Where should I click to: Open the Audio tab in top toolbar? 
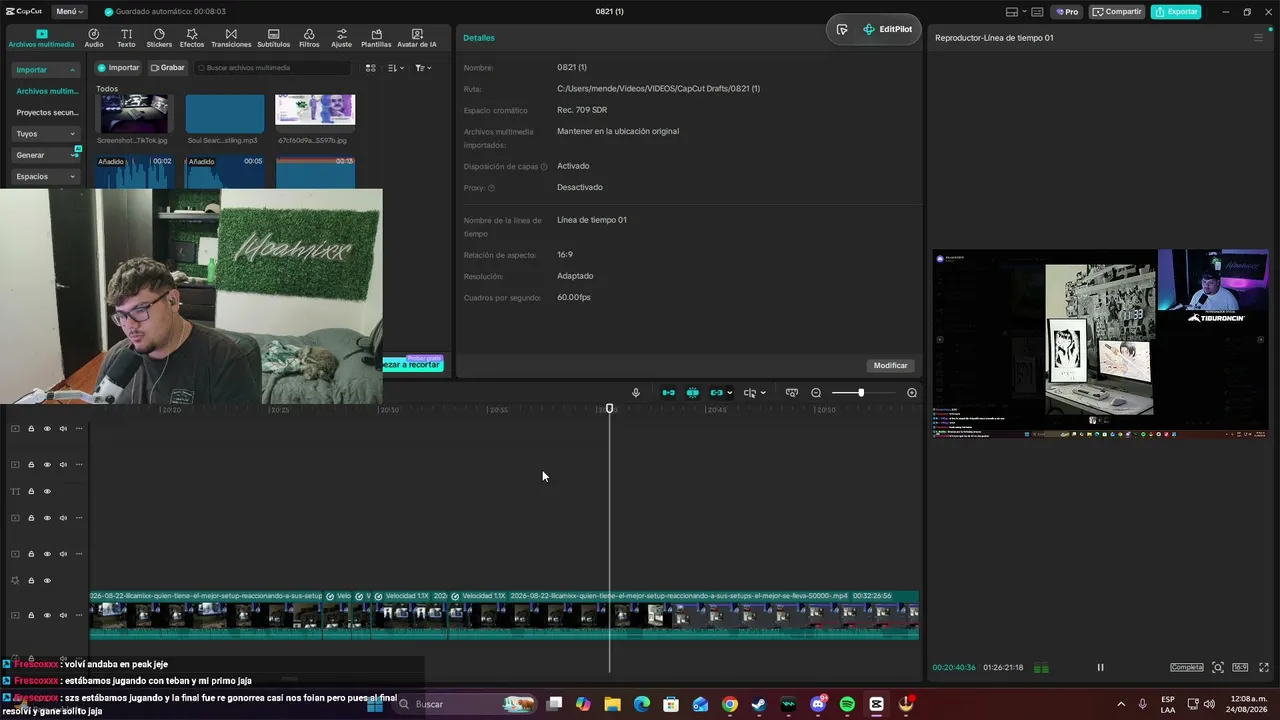94,38
